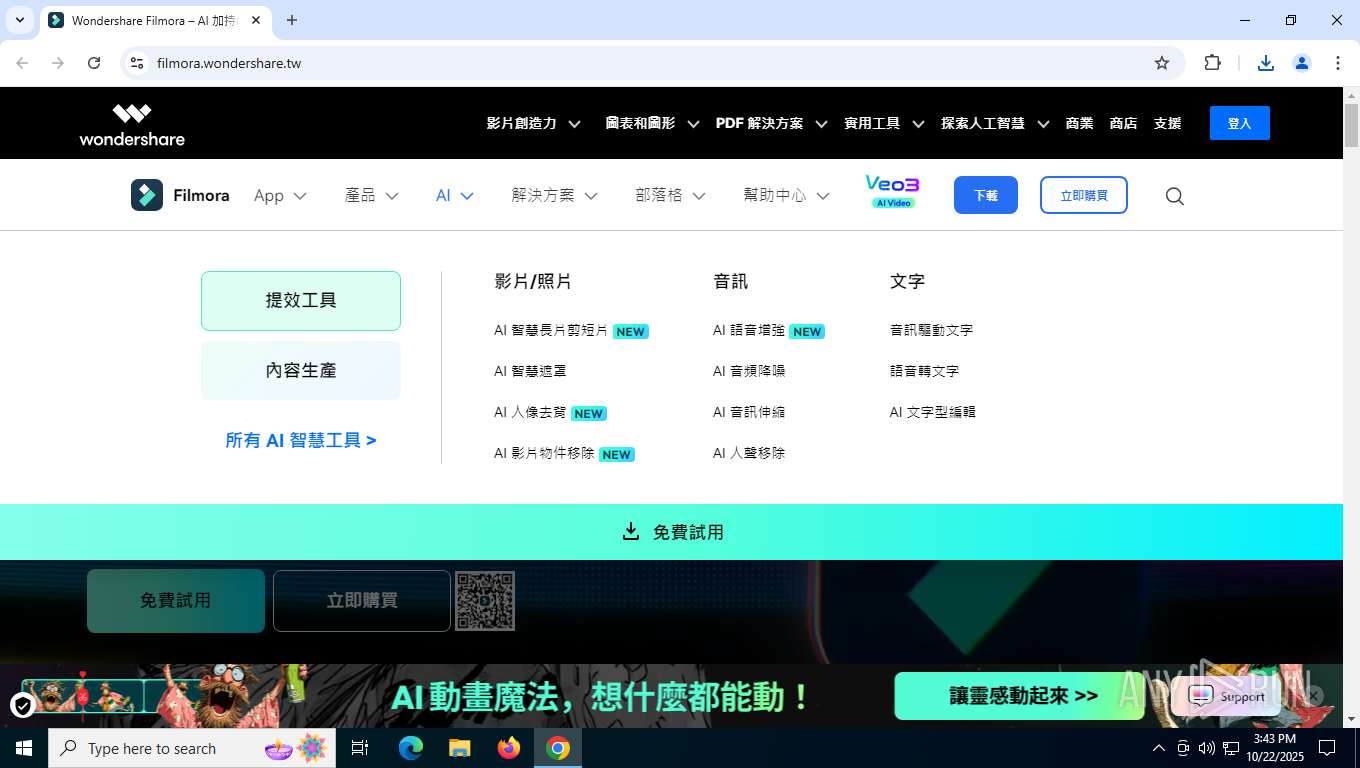Open AI 音頻降噪 link

pyautogui.click(x=749, y=371)
